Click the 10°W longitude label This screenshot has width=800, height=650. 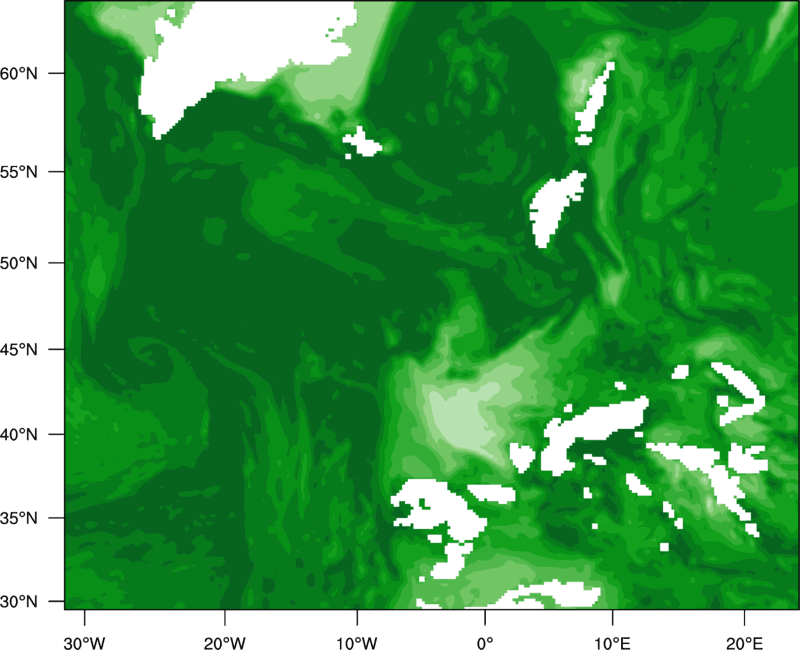[357, 643]
